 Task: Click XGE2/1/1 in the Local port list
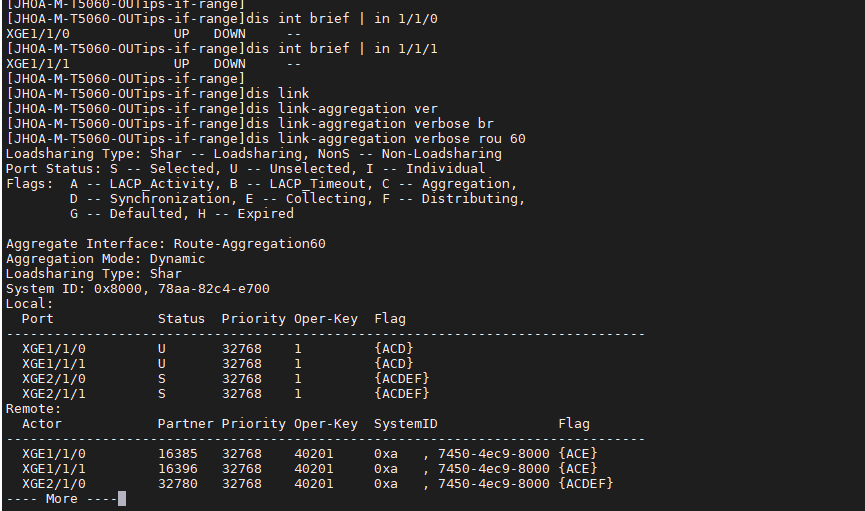pos(53,394)
